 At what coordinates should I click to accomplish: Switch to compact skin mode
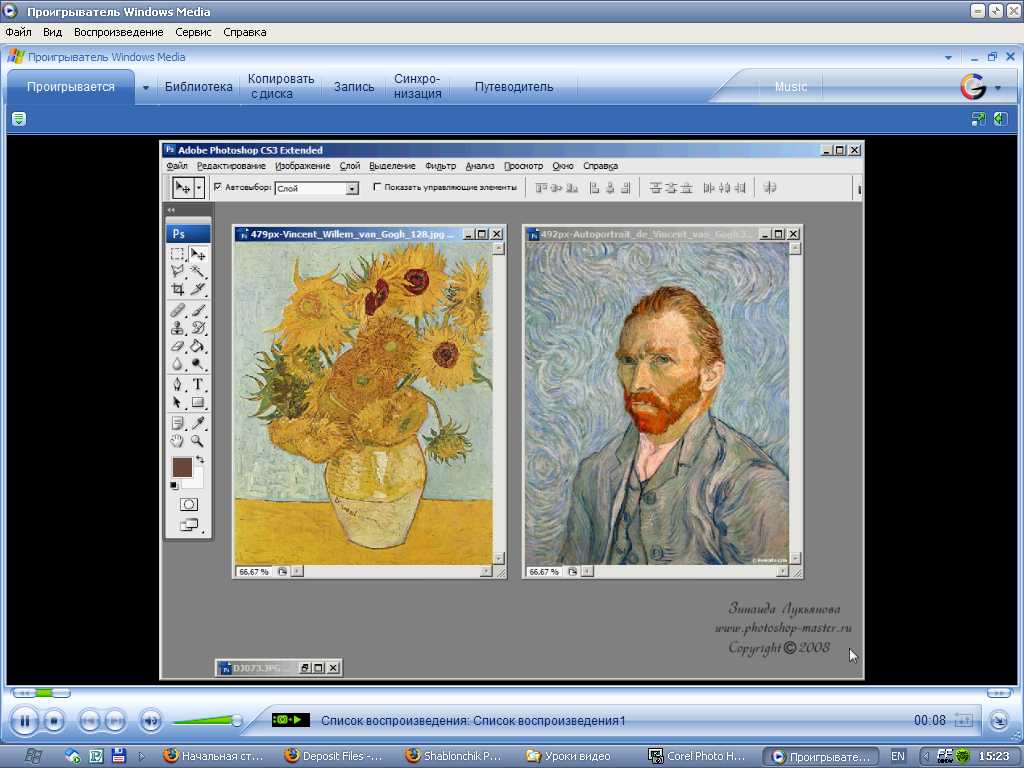click(x=999, y=721)
